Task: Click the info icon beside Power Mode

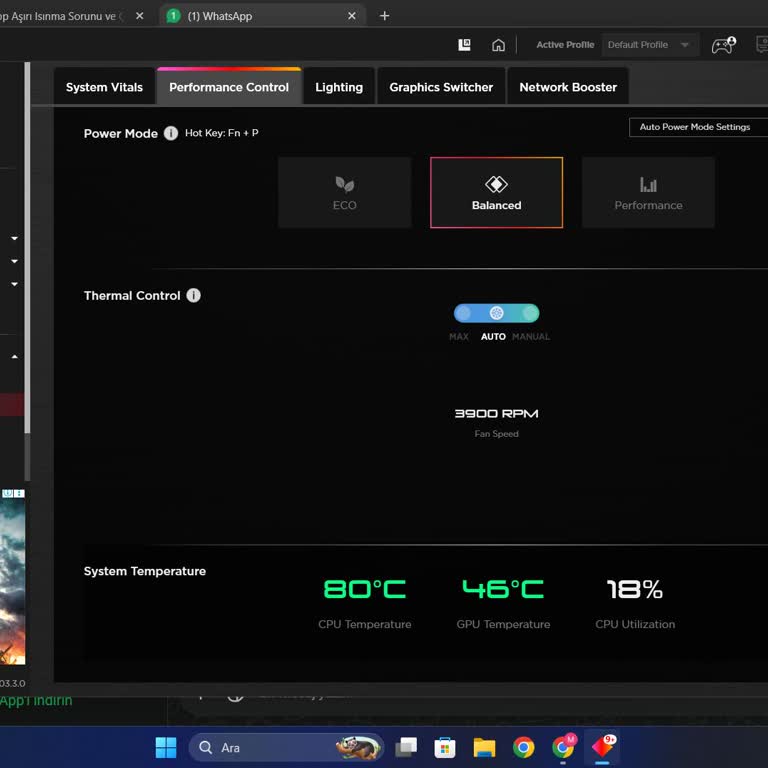Action: (x=171, y=133)
